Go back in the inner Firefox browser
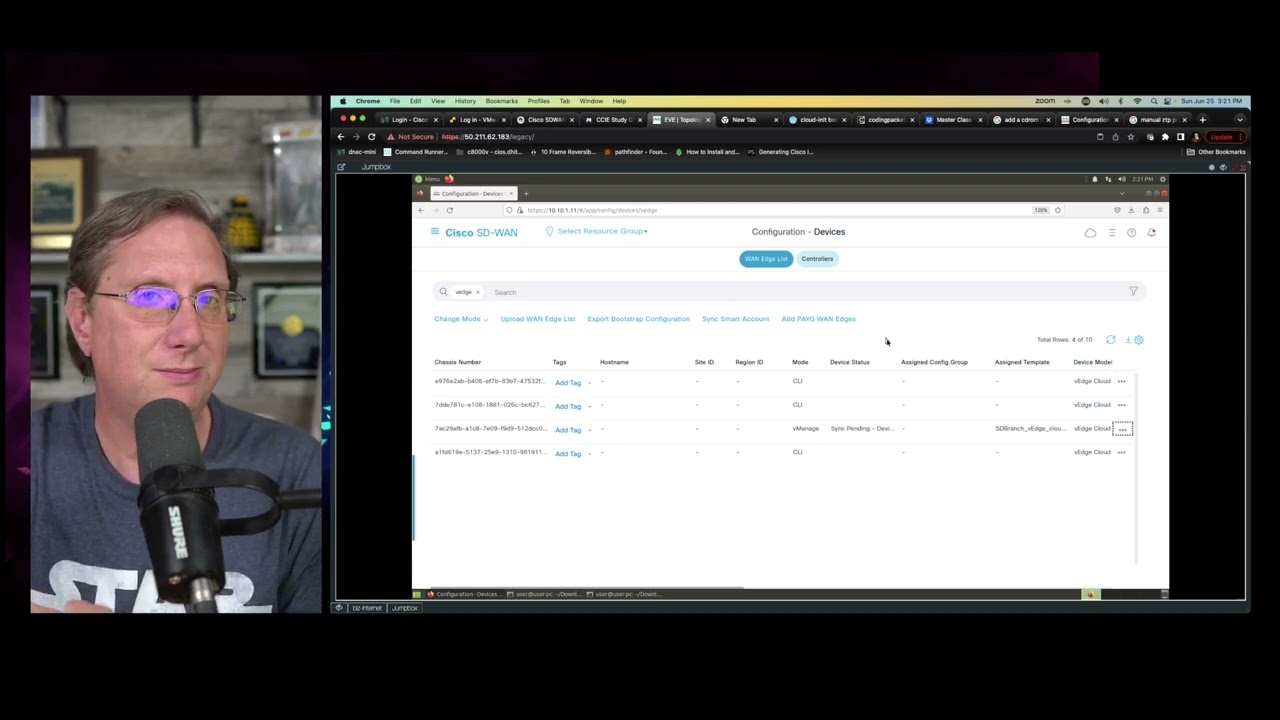 421,210
